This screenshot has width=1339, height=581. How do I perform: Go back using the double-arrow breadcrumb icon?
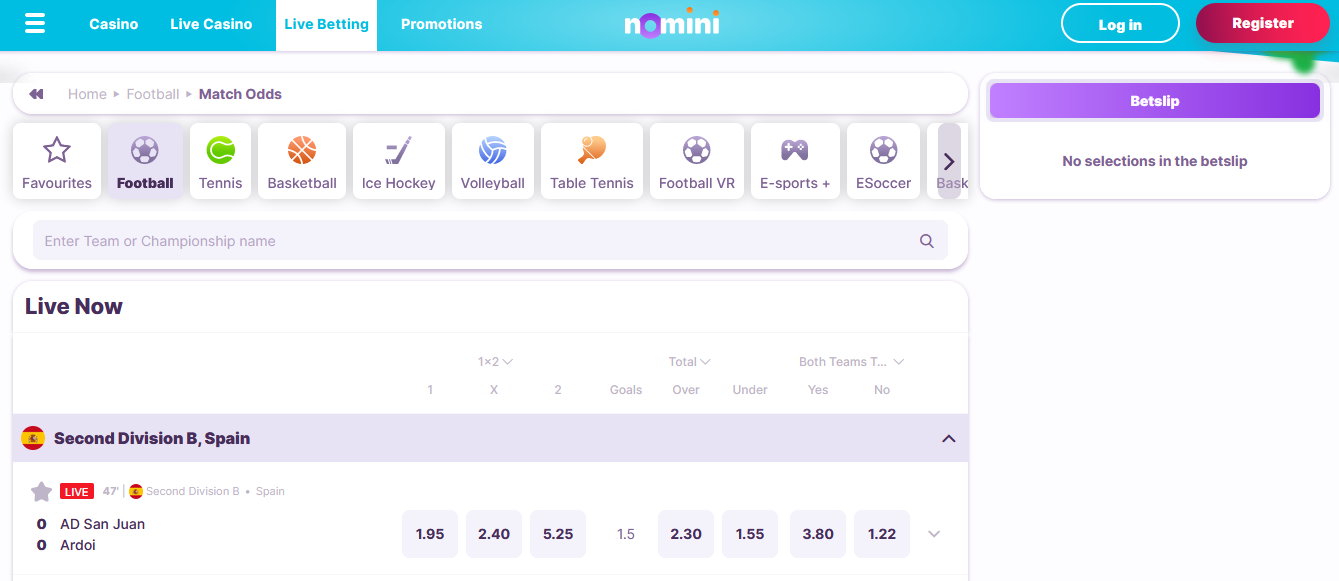(36, 94)
